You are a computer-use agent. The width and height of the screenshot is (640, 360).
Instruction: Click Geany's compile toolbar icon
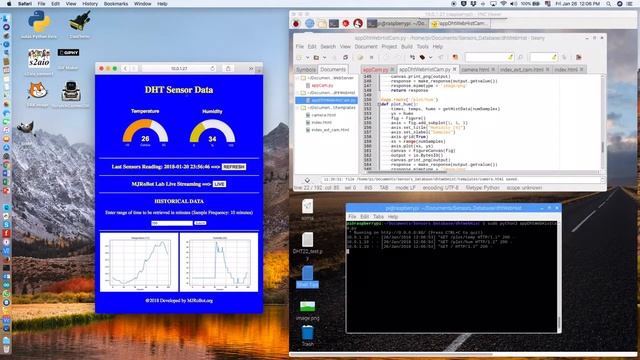pyautogui.click(x=412, y=58)
